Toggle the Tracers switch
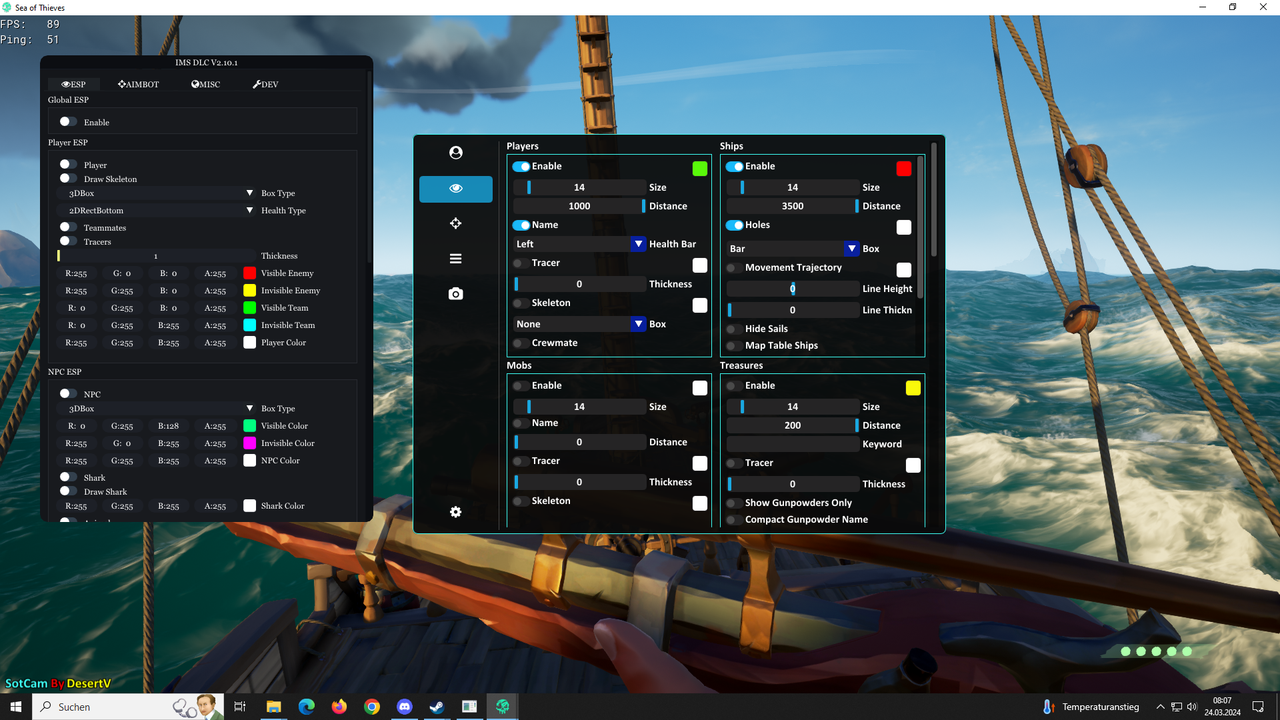Viewport: 1280px width, 720px height. [x=68, y=241]
